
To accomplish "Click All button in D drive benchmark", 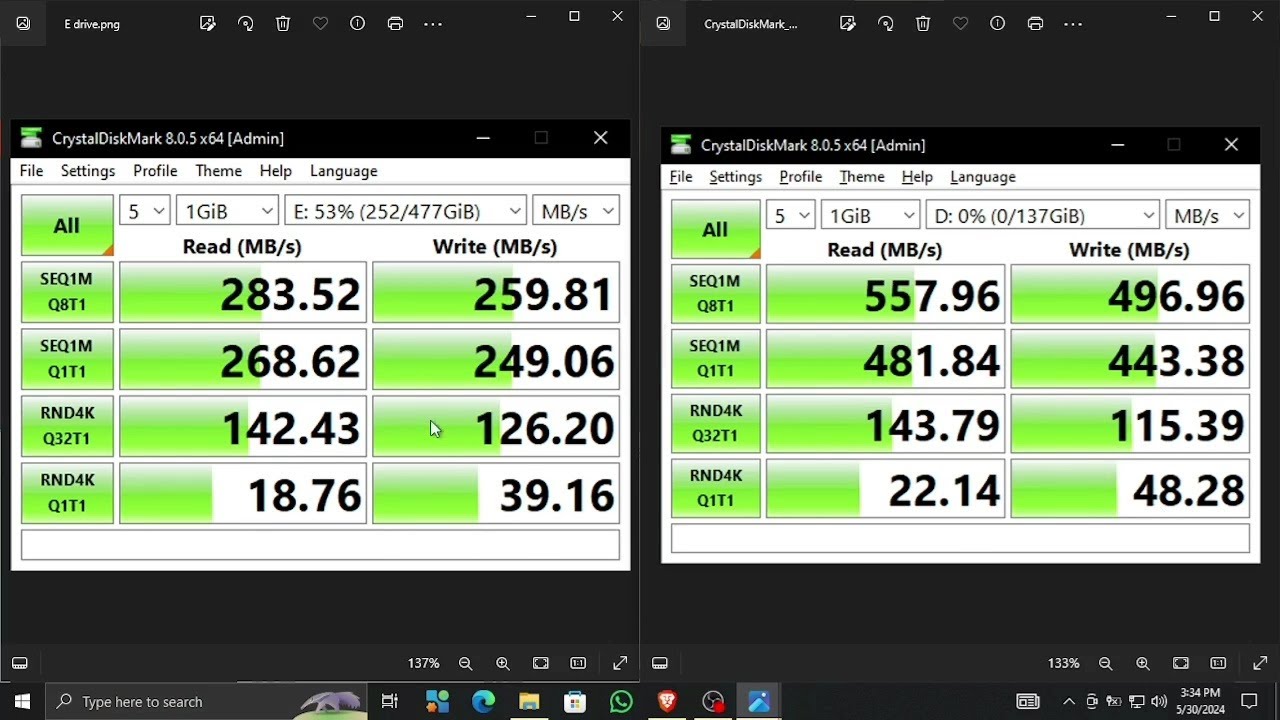I will [x=715, y=229].
